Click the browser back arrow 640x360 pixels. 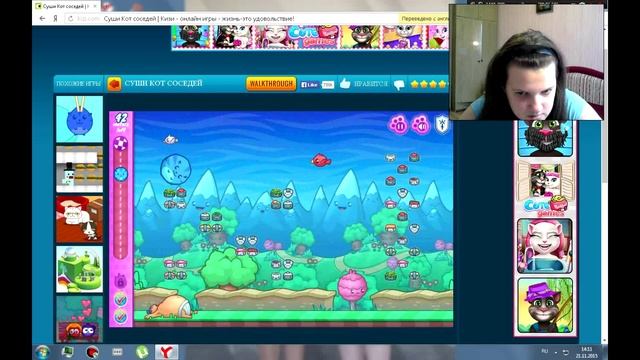(x=42, y=19)
